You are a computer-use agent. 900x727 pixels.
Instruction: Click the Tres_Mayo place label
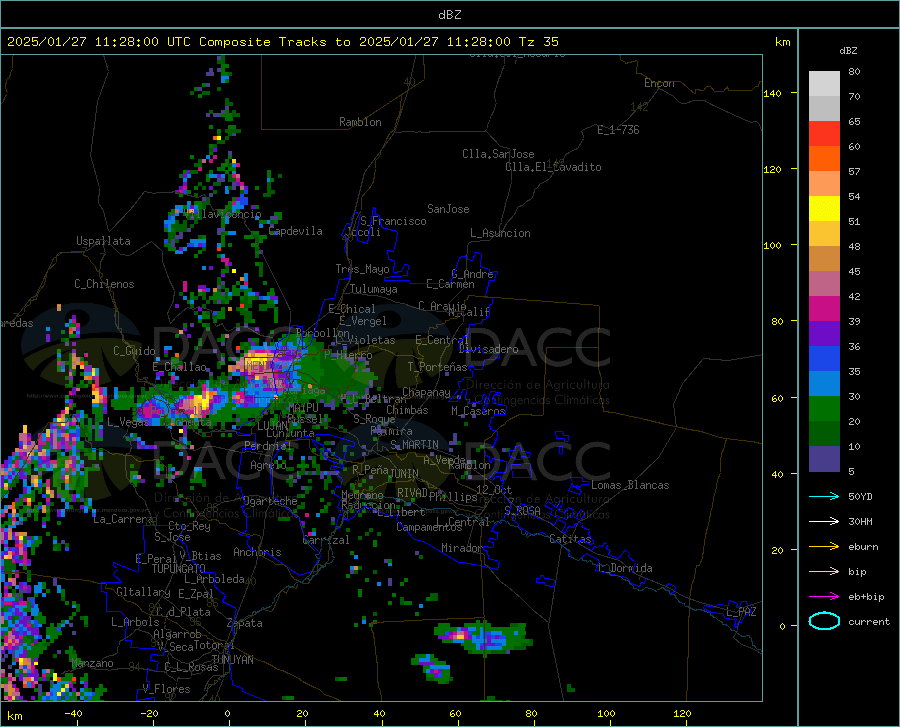click(x=362, y=269)
